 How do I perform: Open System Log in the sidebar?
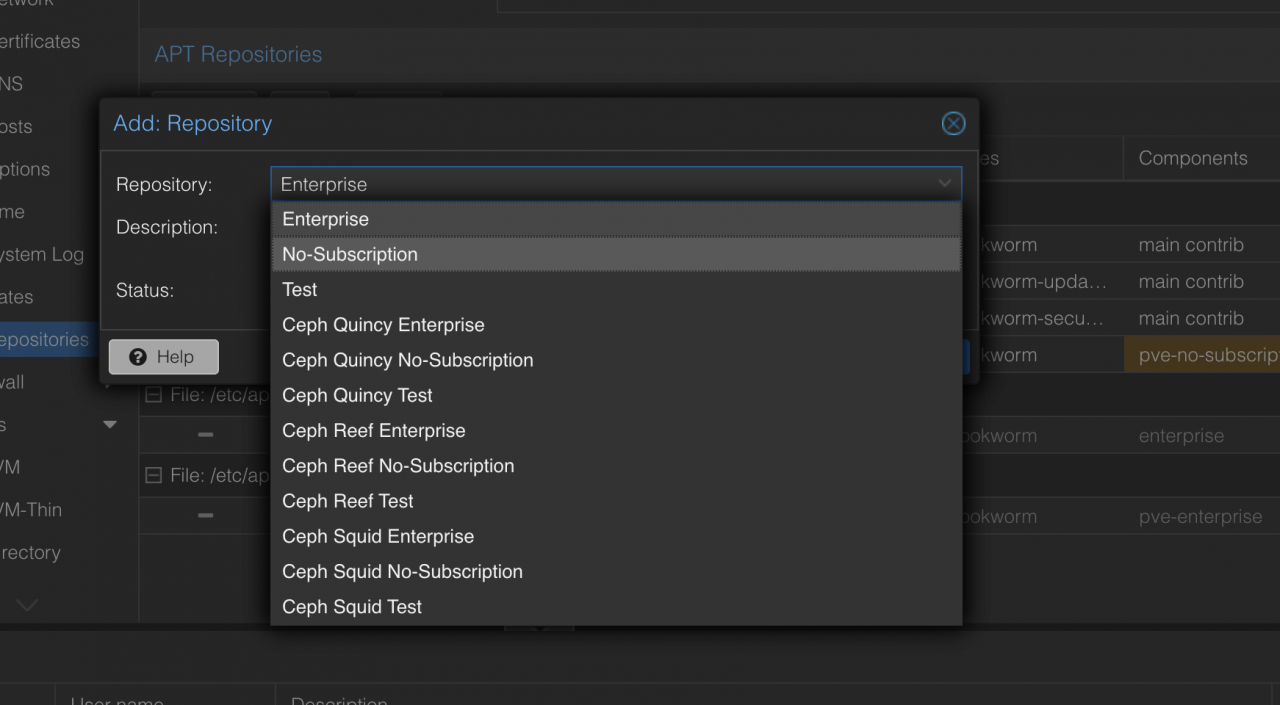41,254
